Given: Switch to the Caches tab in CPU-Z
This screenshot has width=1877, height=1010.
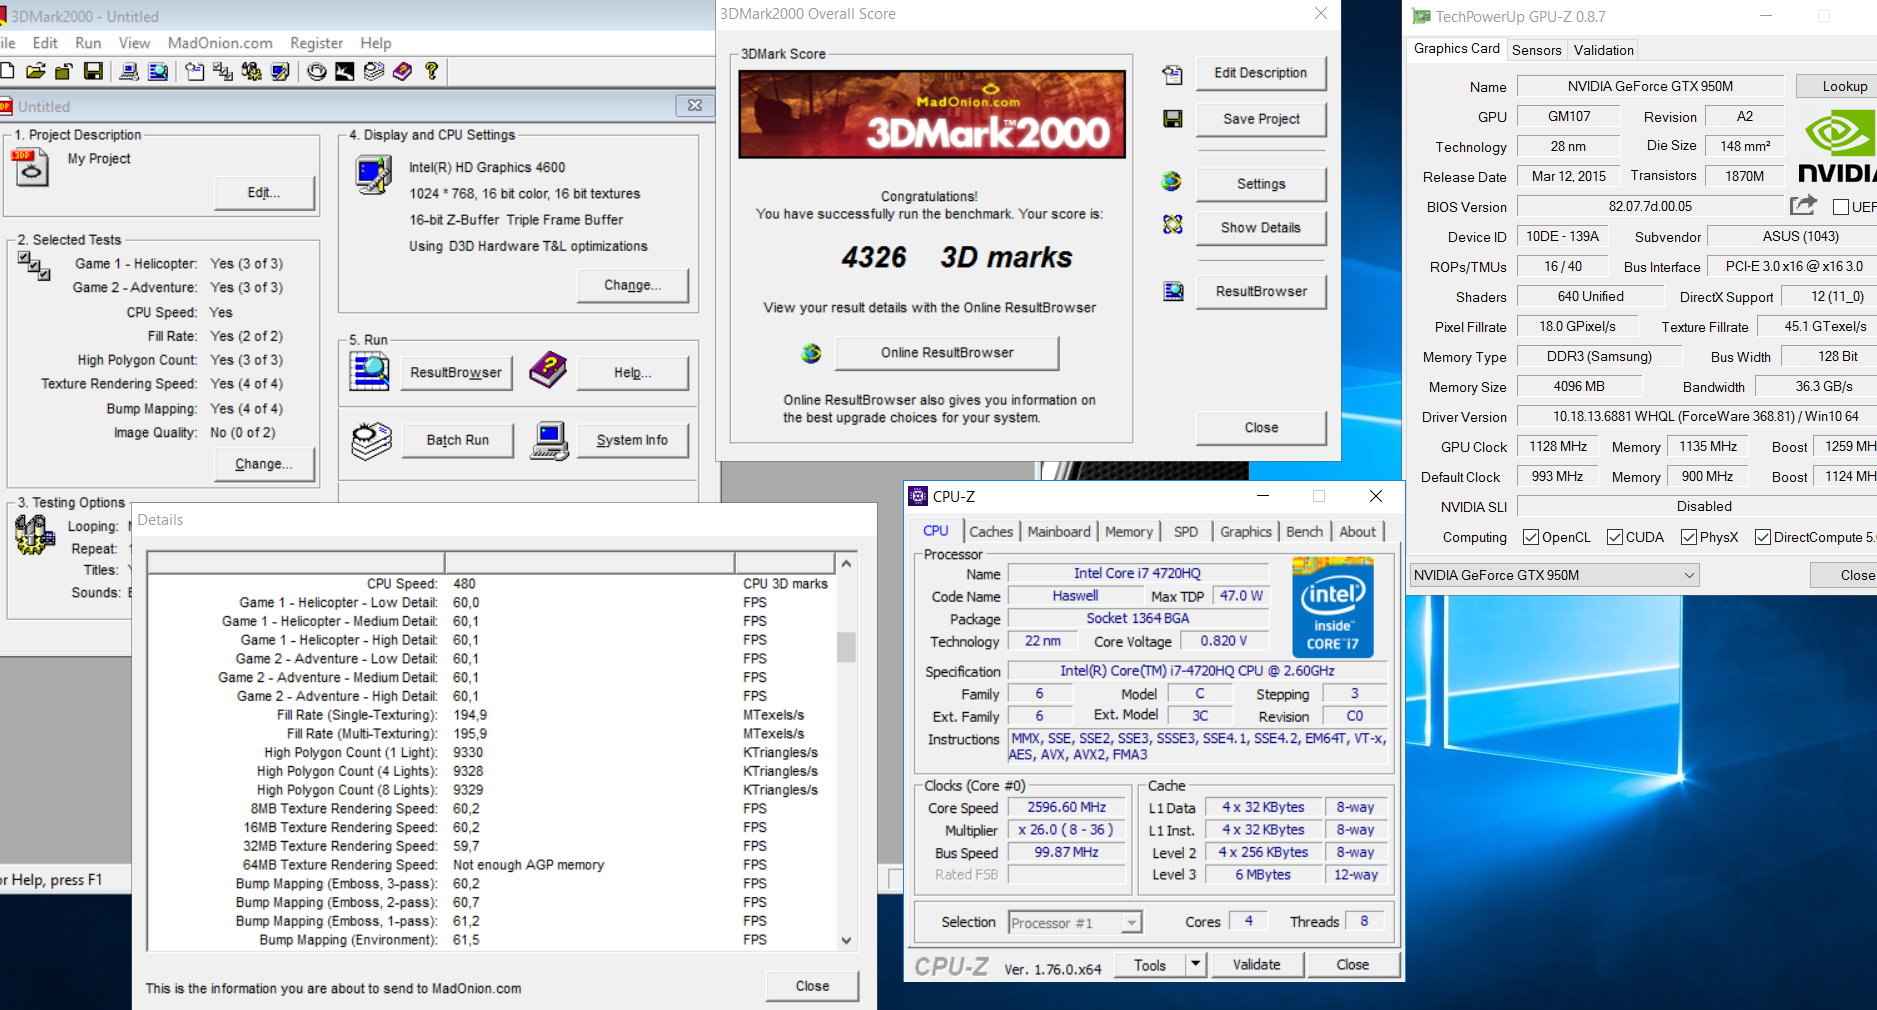Looking at the screenshot, I should pos(991,532).
